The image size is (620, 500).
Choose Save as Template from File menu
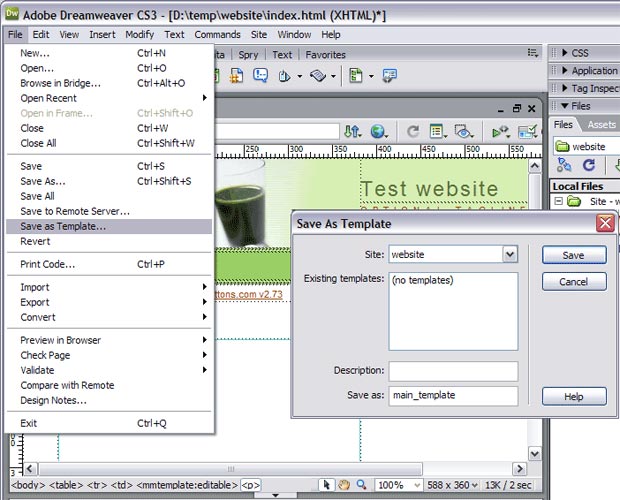click(x=109, y=226)
